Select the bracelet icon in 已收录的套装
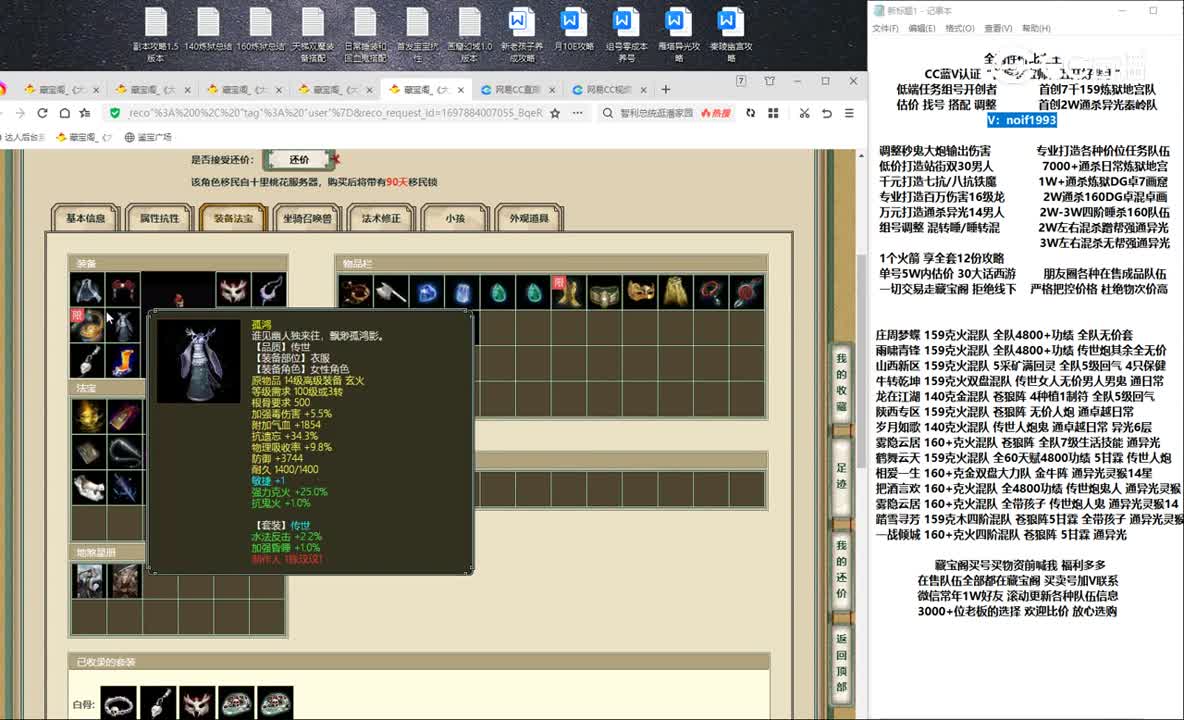 119,703
